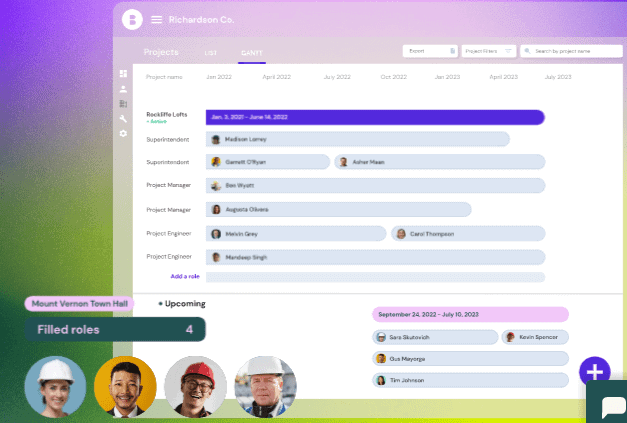
Task: Open the chat bubble widget
Action: pyautogui.click(x=612, y=406)
